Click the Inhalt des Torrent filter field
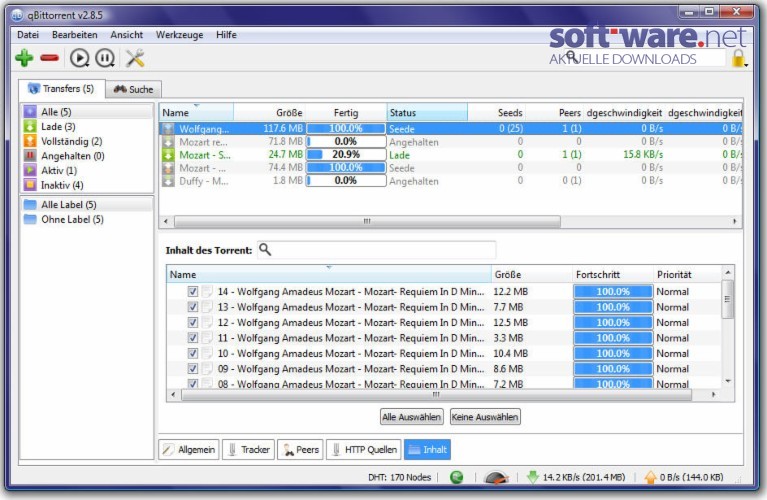 click(x=376, y=250)
